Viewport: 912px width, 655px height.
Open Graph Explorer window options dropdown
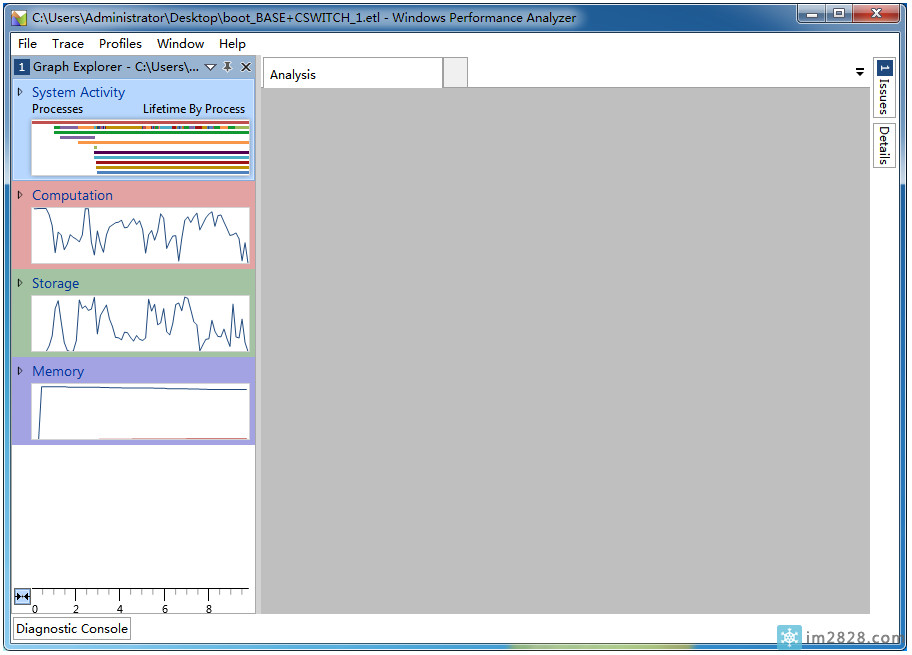[x=210, y=67]
